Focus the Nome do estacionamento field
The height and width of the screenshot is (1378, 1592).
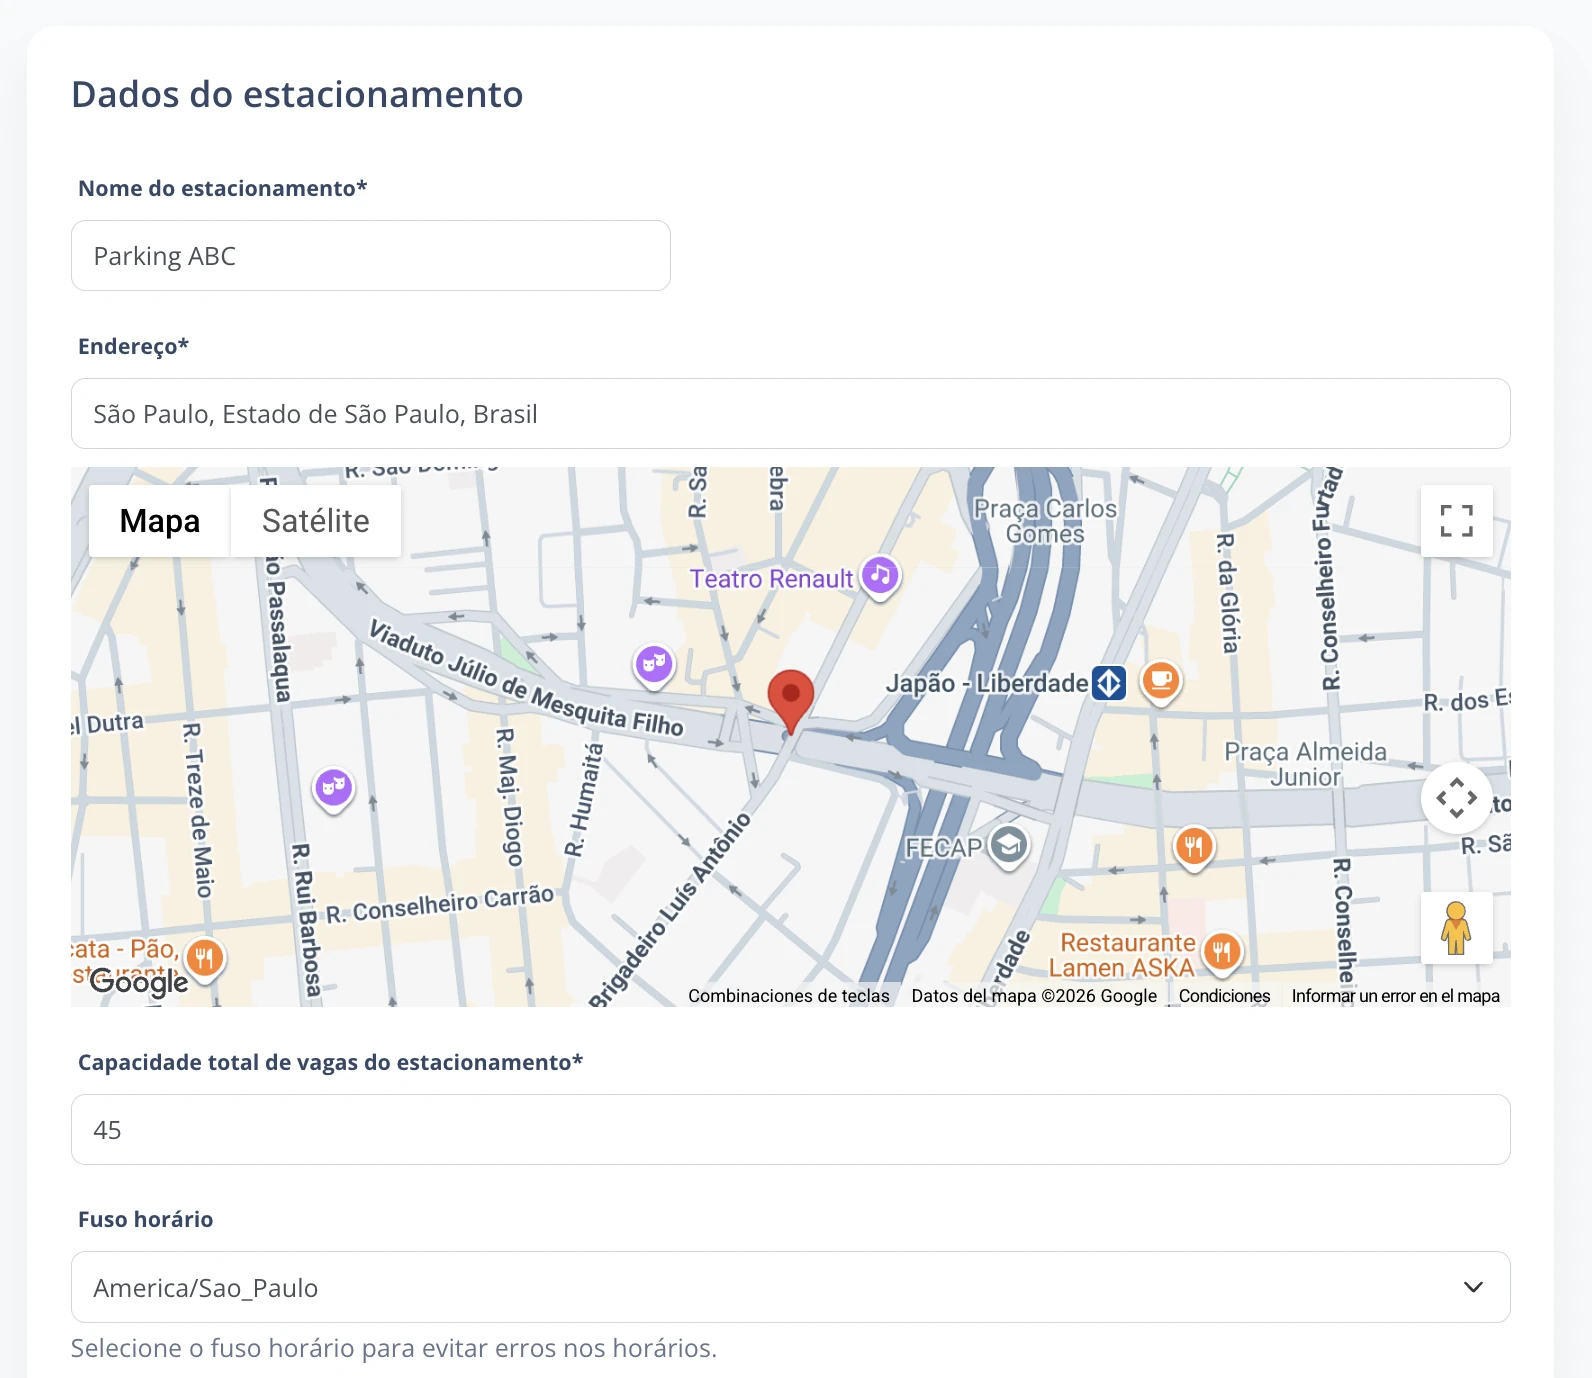pos(370,256)
